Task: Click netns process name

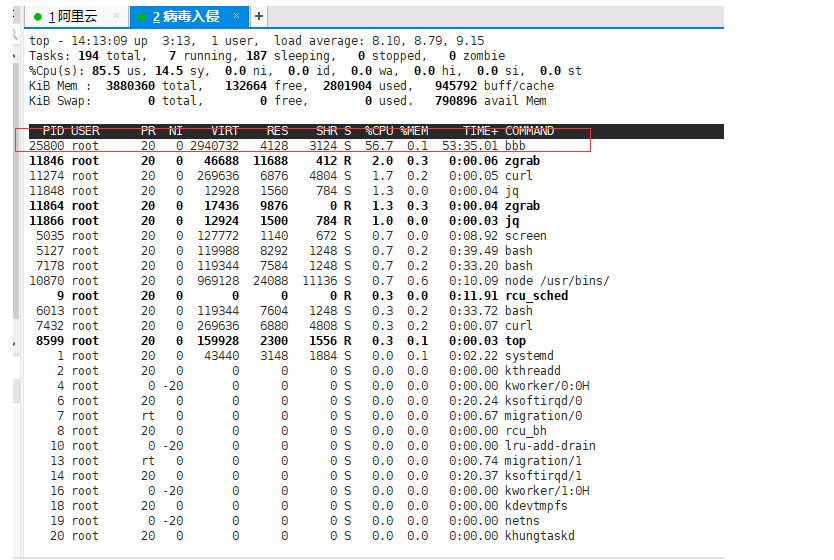Action: [522, 521]
